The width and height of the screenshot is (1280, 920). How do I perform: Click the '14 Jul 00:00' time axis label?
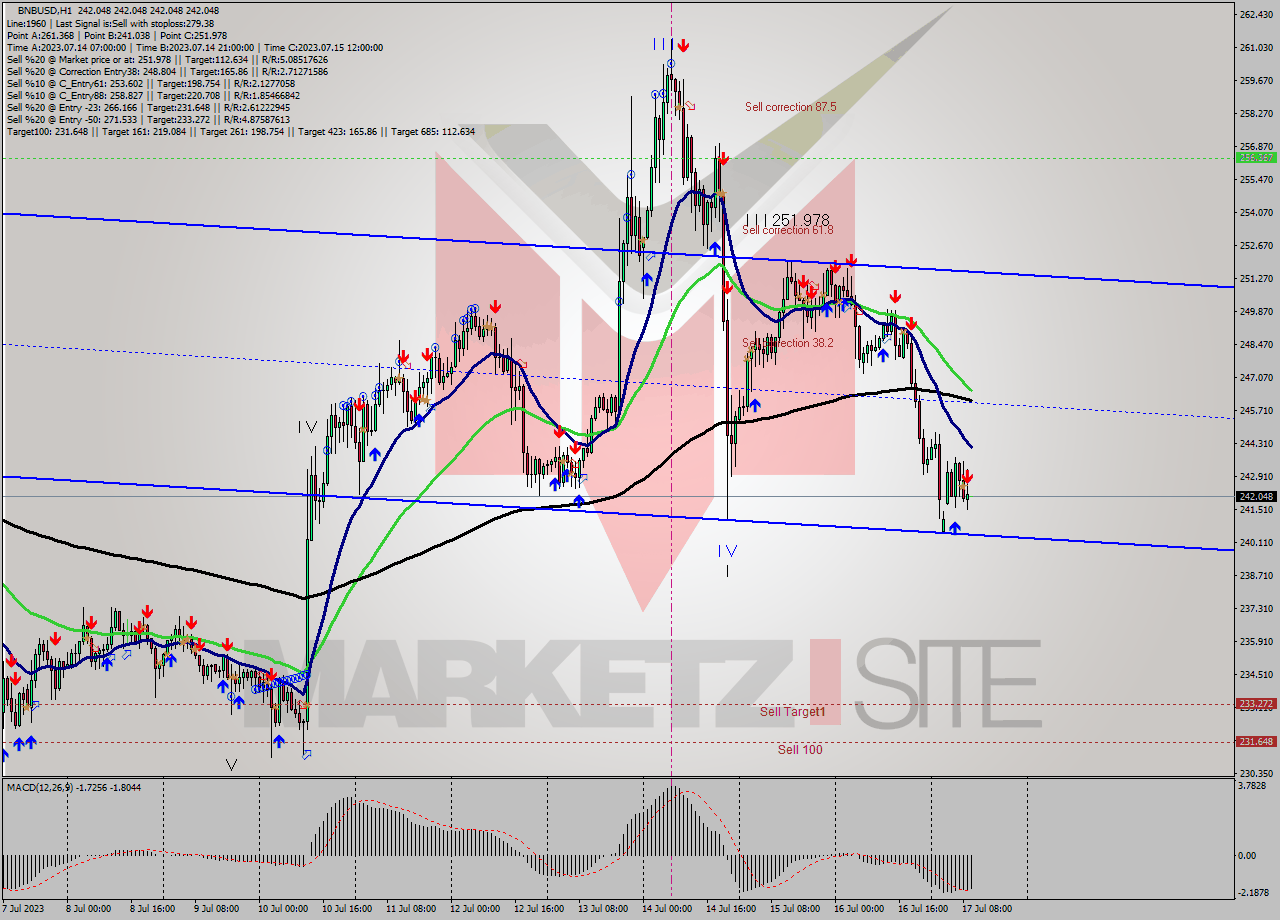(x=667, y=909)
